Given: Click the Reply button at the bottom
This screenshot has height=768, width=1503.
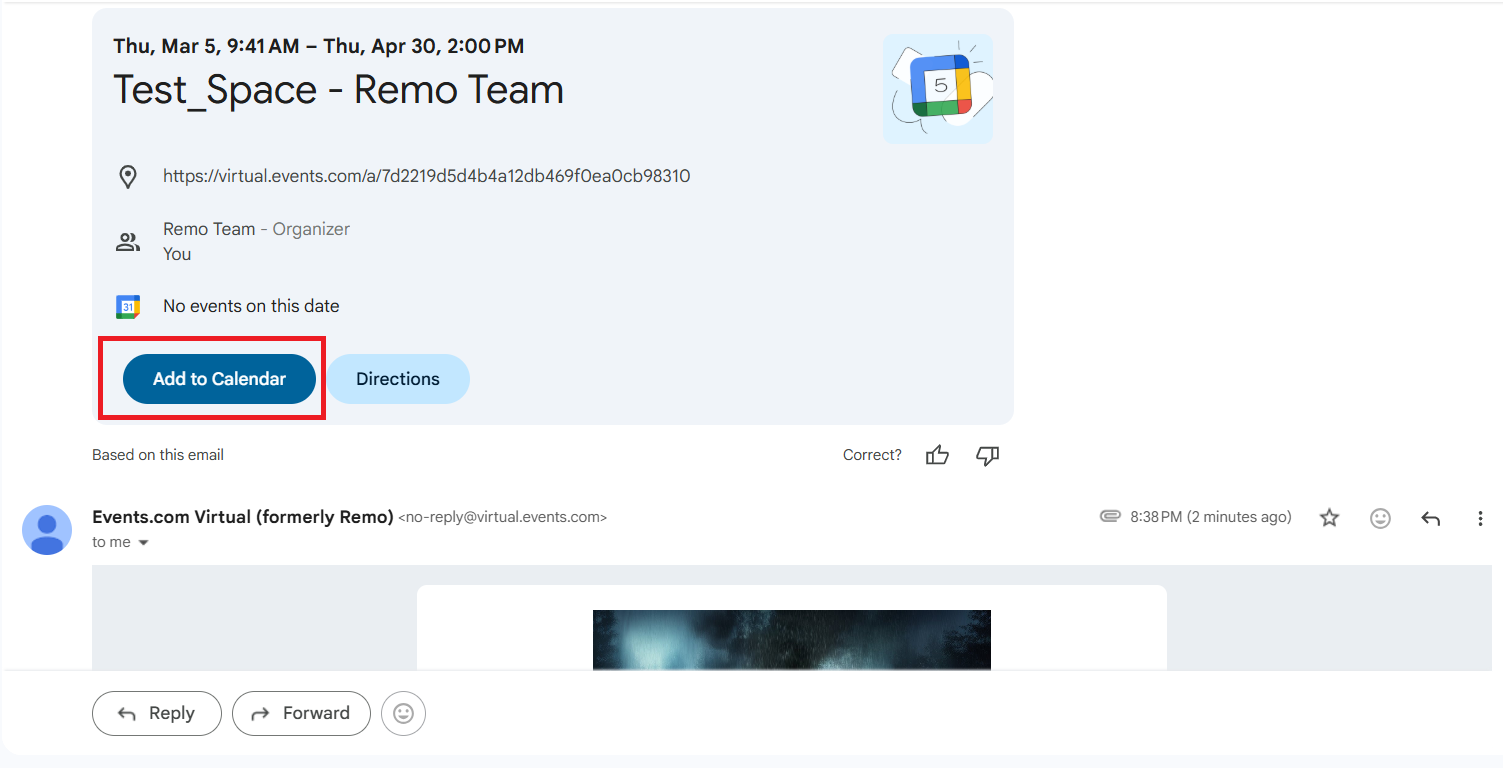Looking at the screenshot, I should (x=156, y=713).
